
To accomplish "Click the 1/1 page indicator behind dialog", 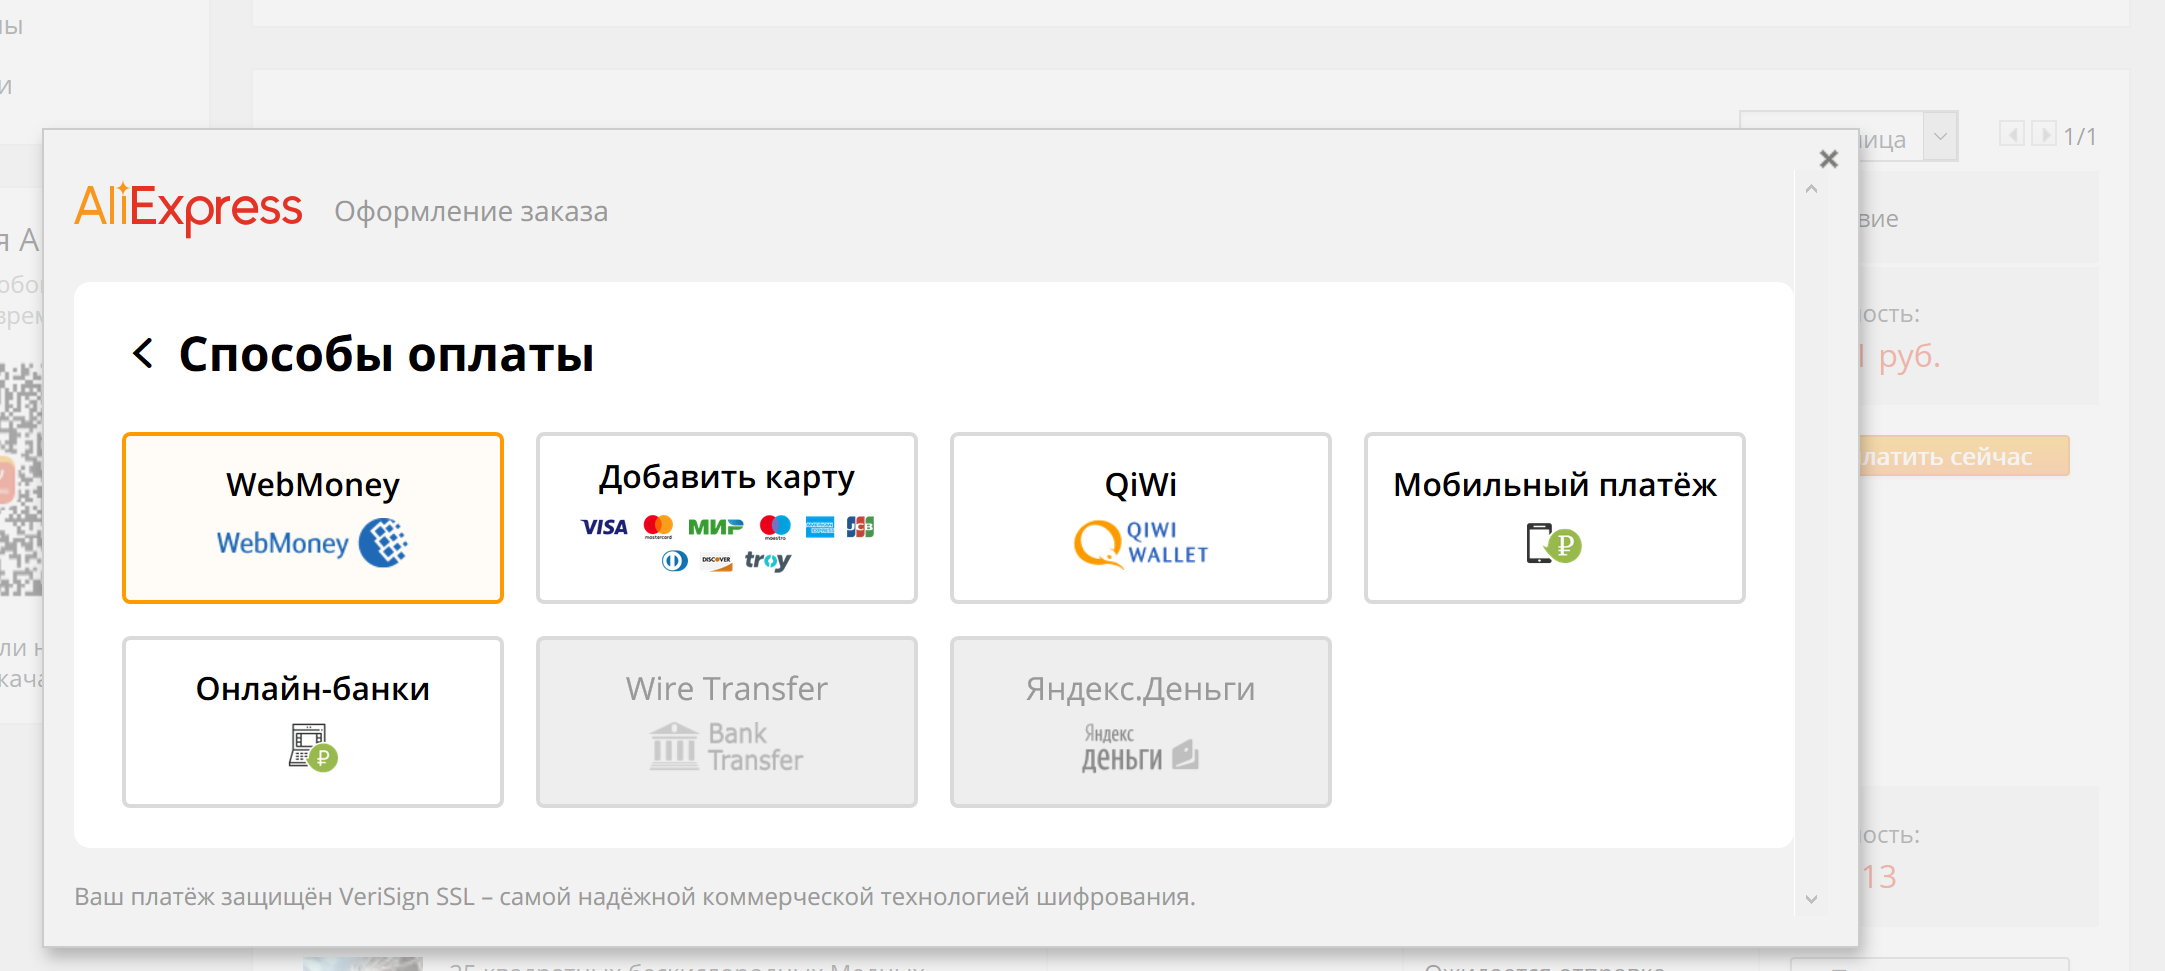I will (2080, 136).
